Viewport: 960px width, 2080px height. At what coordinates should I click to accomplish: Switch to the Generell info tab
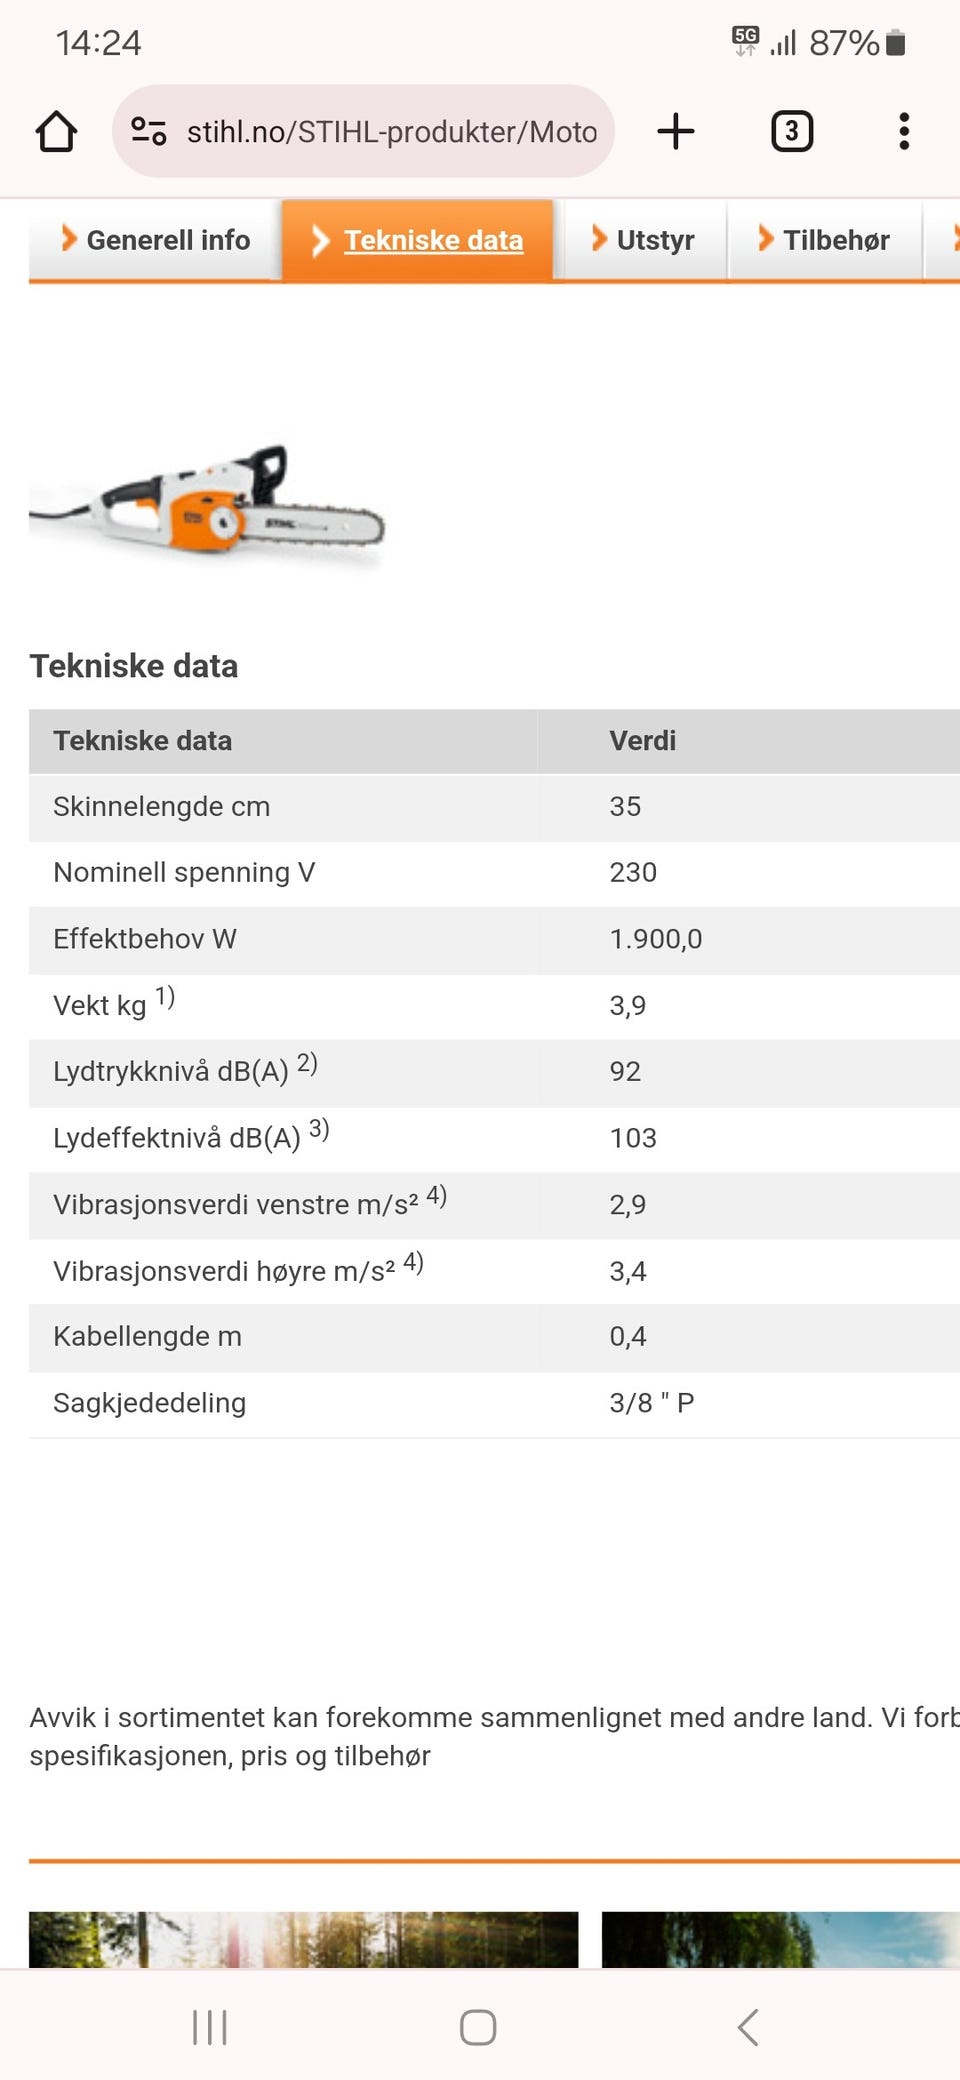pos(156,240)
